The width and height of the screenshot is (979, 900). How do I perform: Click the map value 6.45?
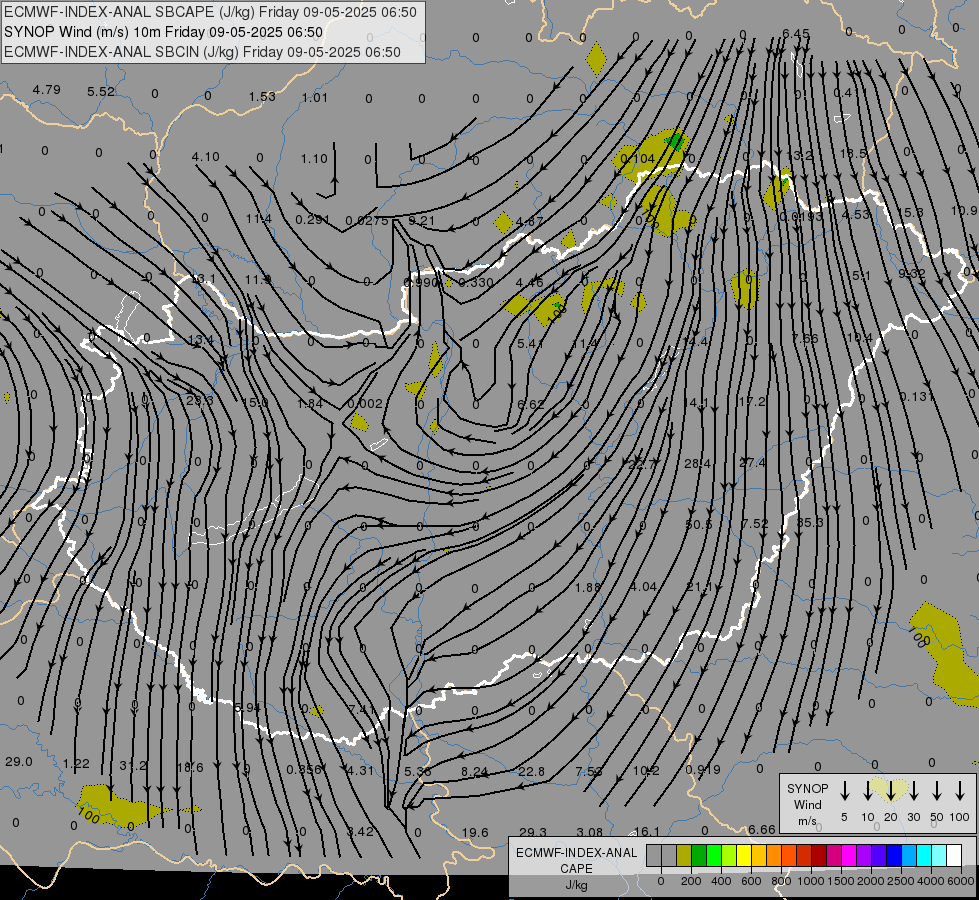796,33
